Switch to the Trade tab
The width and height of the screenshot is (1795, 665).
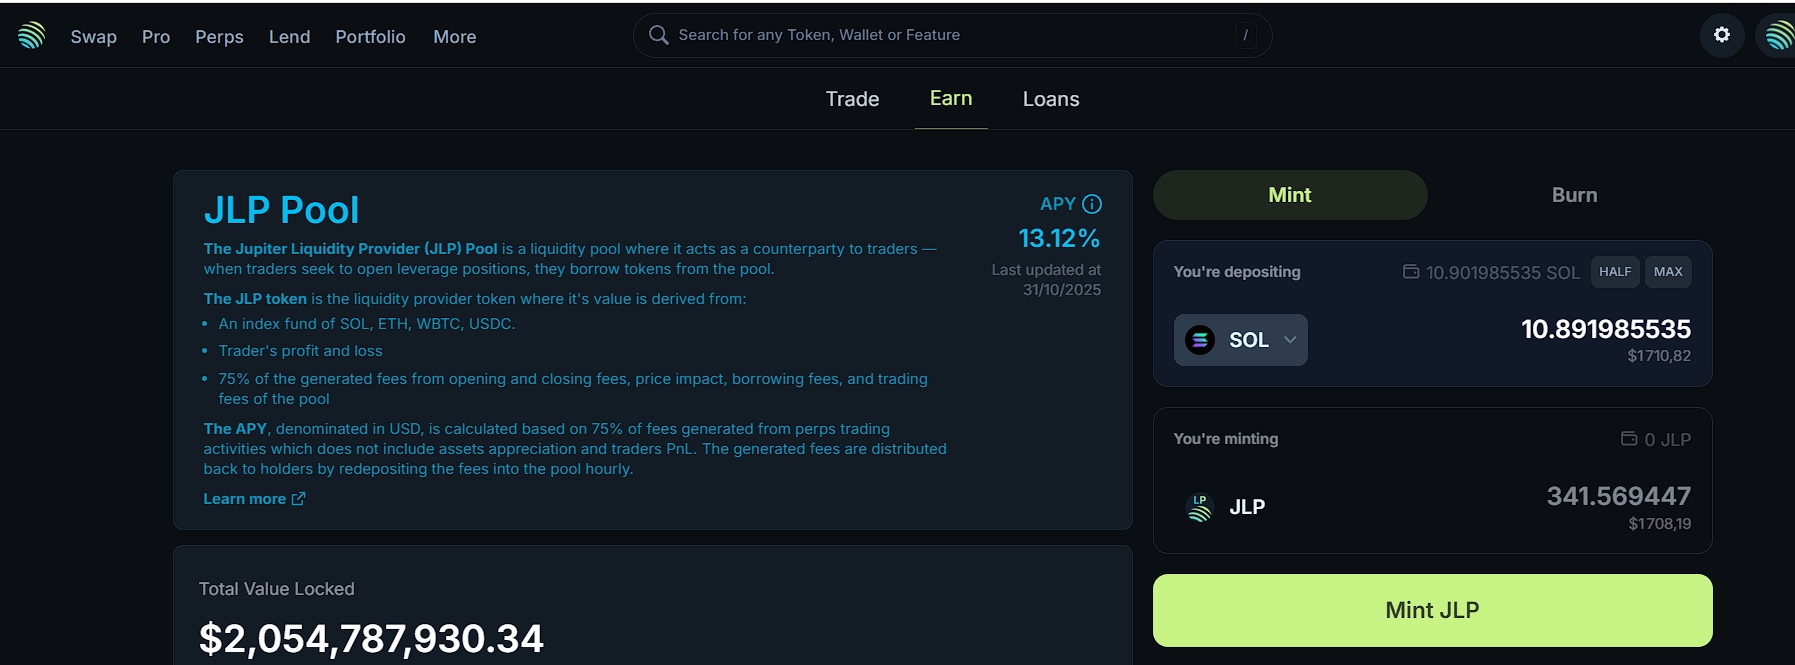pyautogui.click(x=853, y=99)
